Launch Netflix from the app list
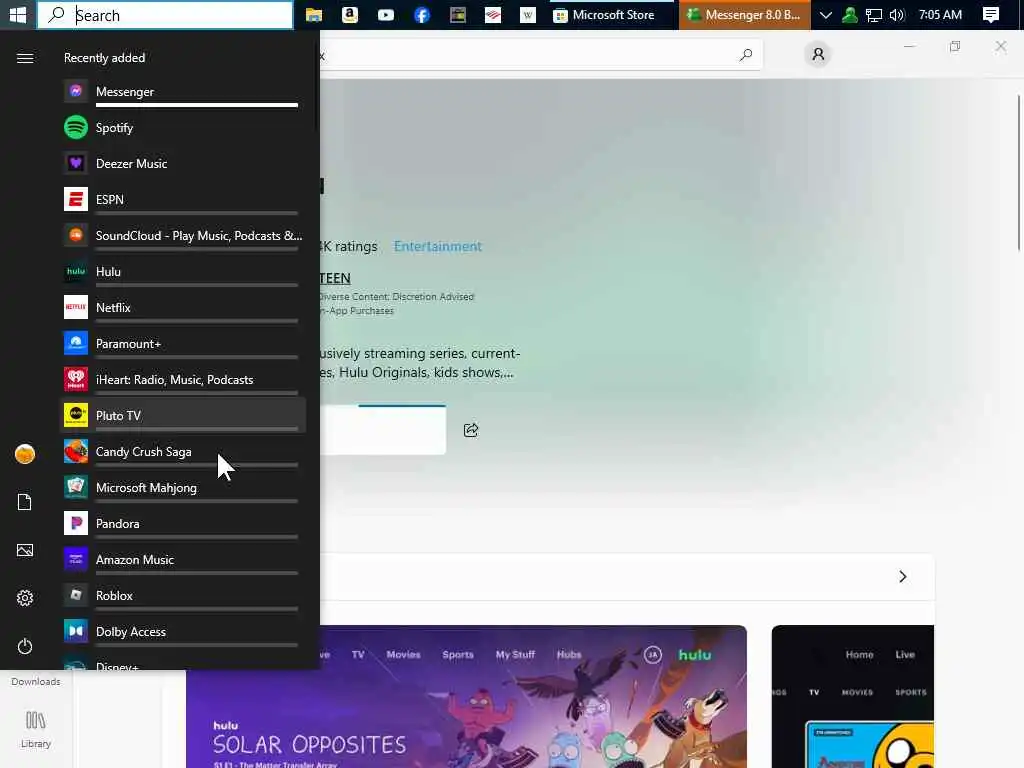 [183, 308]
